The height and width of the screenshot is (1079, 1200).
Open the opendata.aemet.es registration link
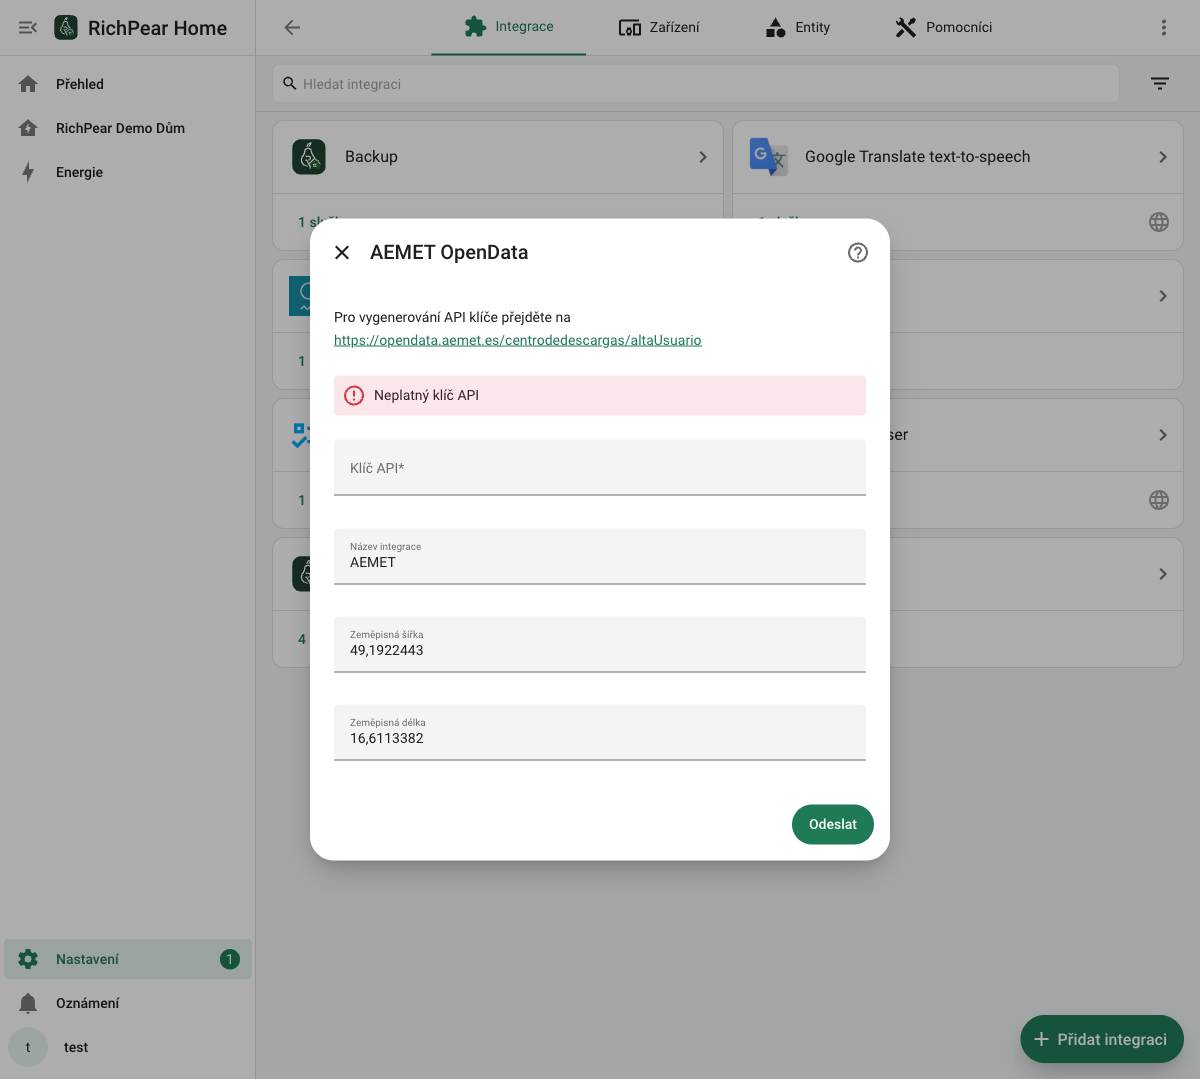coord(518,340)
